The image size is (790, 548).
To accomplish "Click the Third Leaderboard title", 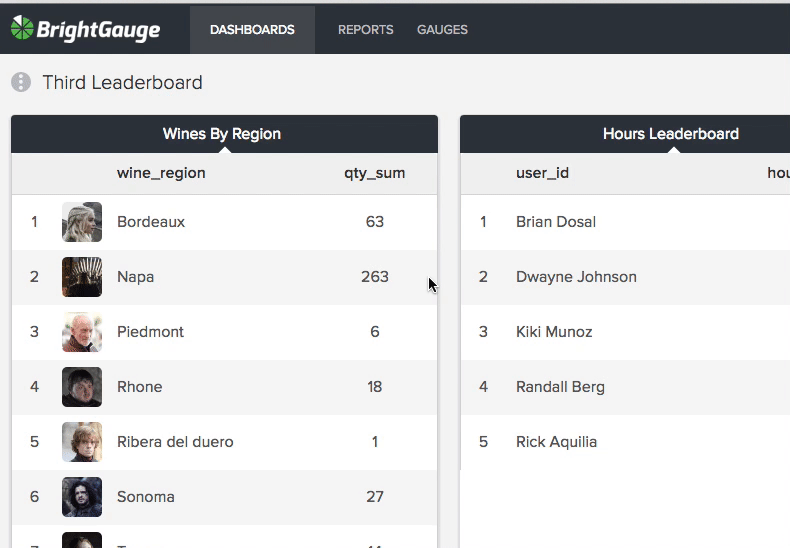I will (x=122, y=83).
